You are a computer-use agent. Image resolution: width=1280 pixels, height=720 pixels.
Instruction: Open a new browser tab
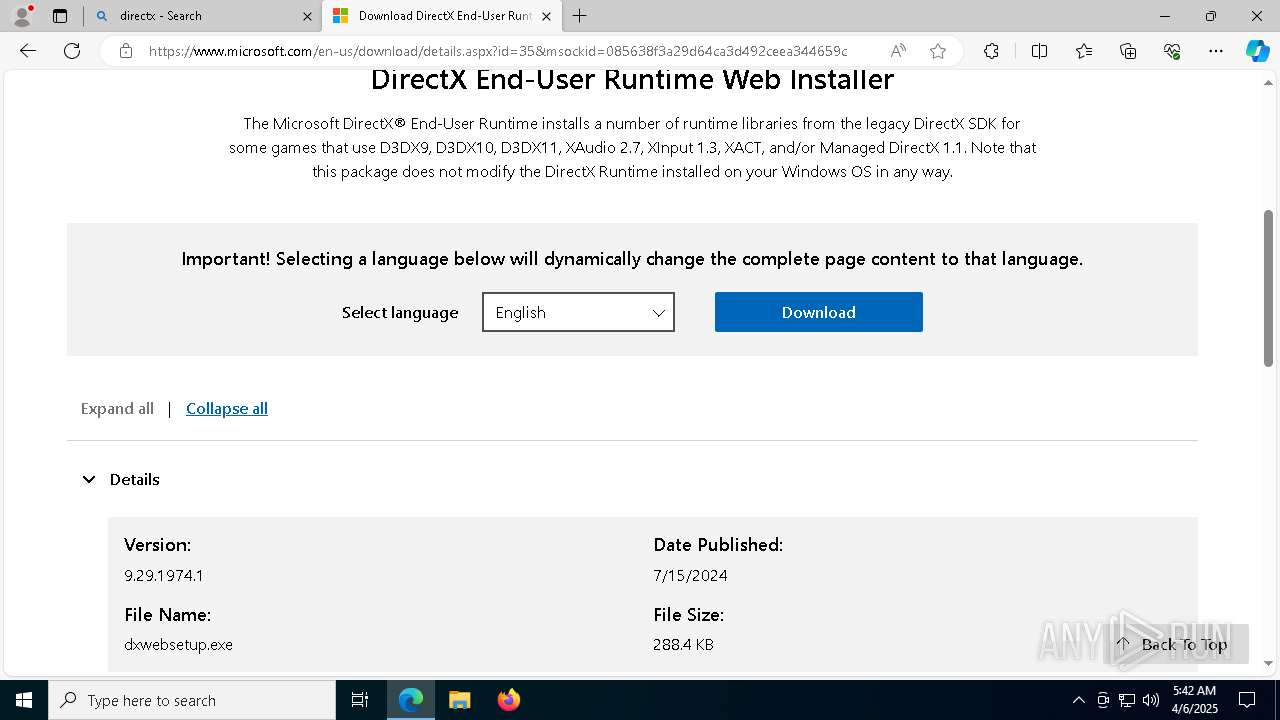580,16
